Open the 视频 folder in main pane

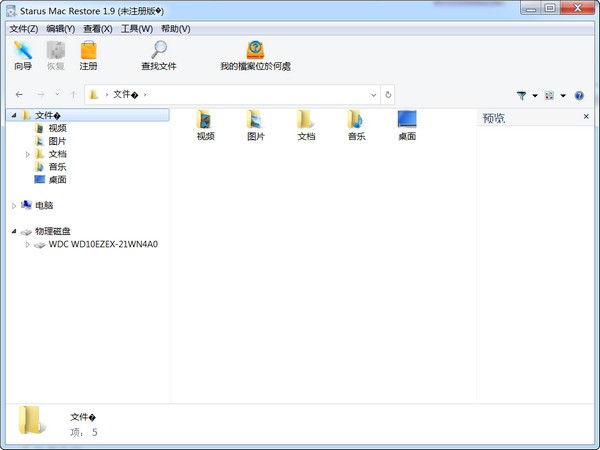pyautogui.click(x=205, y=126)
